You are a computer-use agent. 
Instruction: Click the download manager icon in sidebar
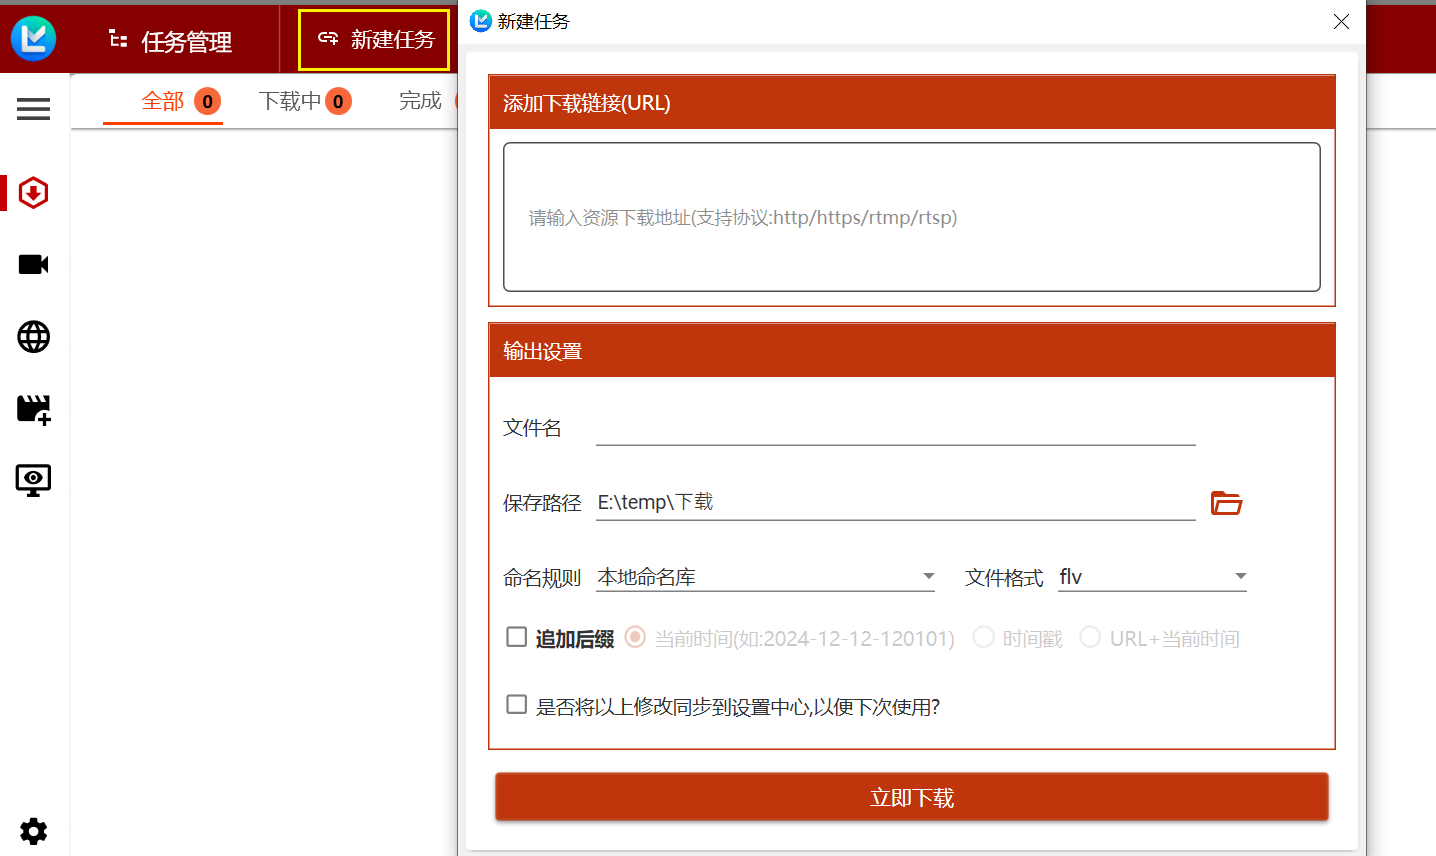tap(33, 193)
